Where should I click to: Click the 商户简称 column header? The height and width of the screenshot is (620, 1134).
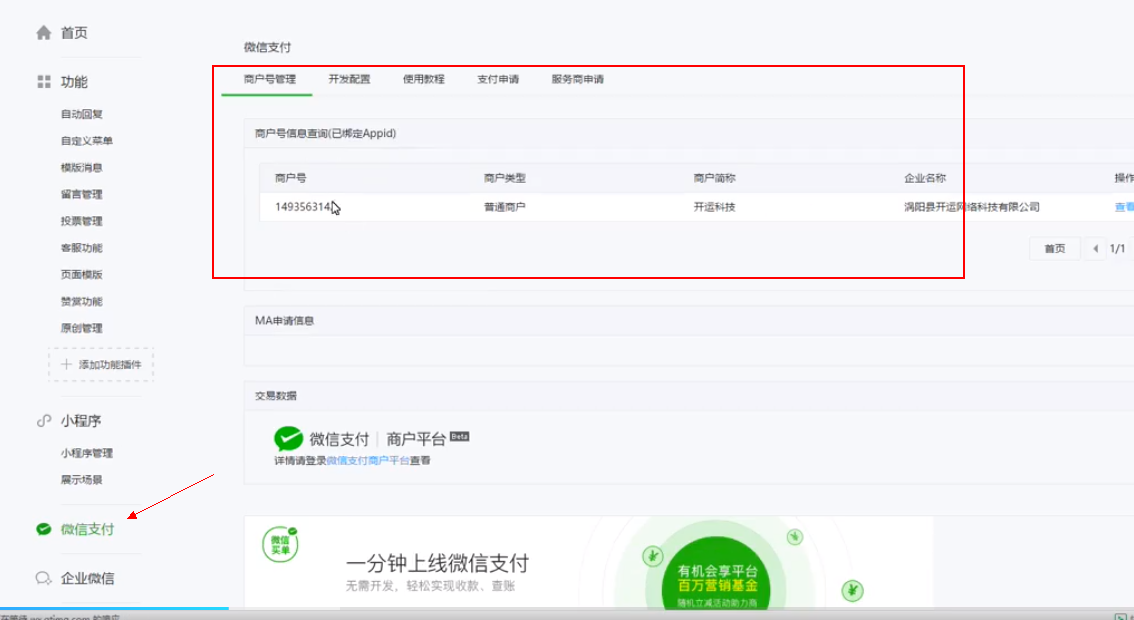point(715,178)
